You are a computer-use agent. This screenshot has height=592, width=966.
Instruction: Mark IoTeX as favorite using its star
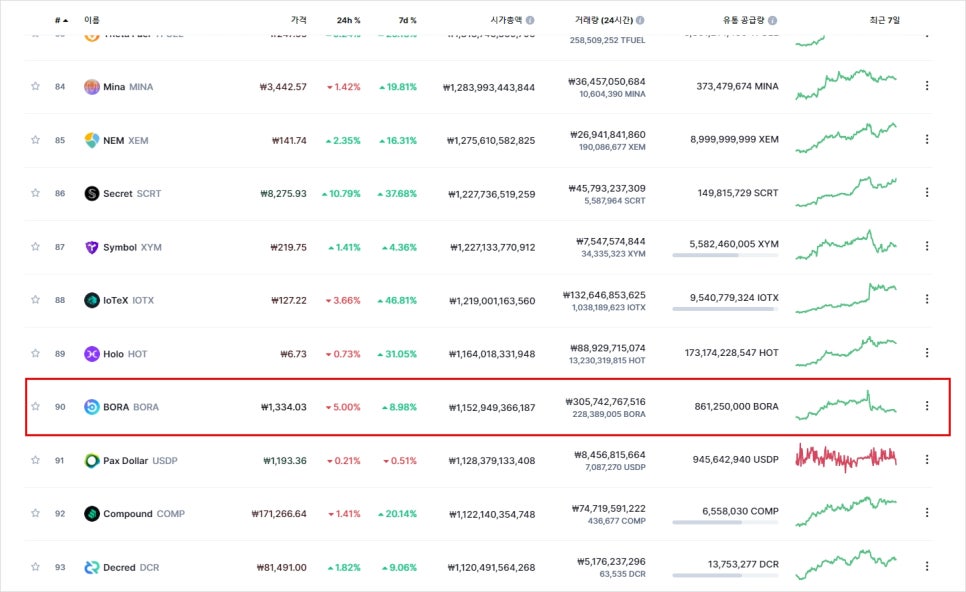point(35,300)
